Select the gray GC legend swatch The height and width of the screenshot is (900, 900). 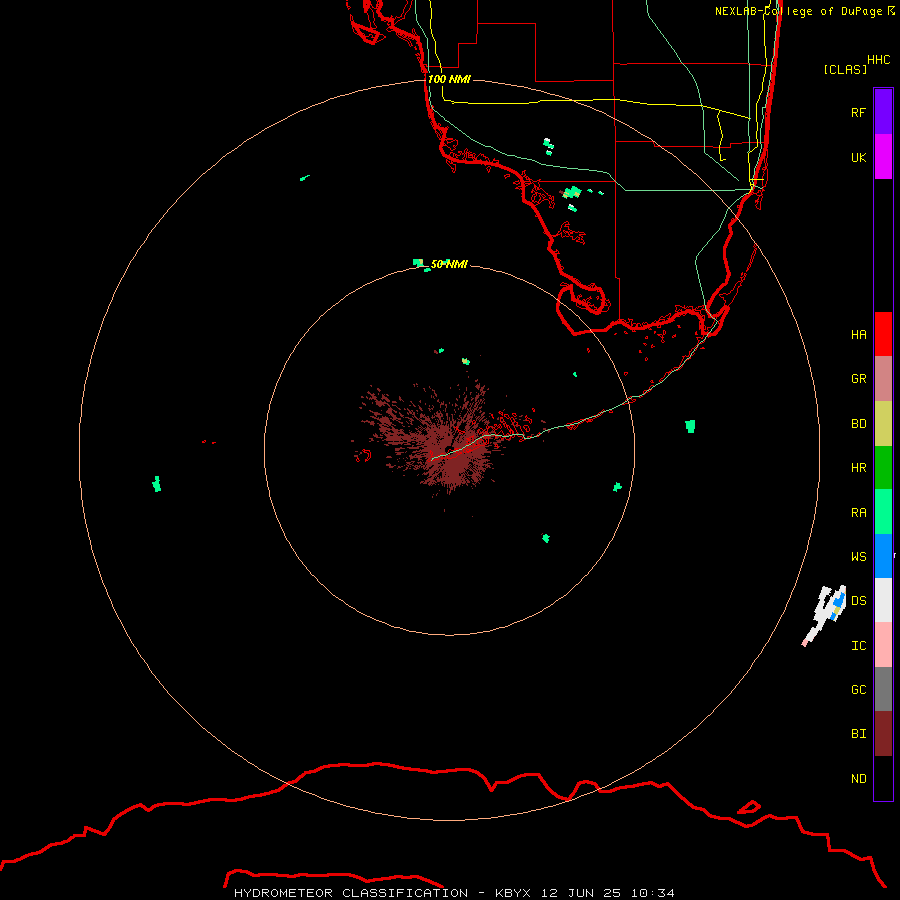pos(883,689)
